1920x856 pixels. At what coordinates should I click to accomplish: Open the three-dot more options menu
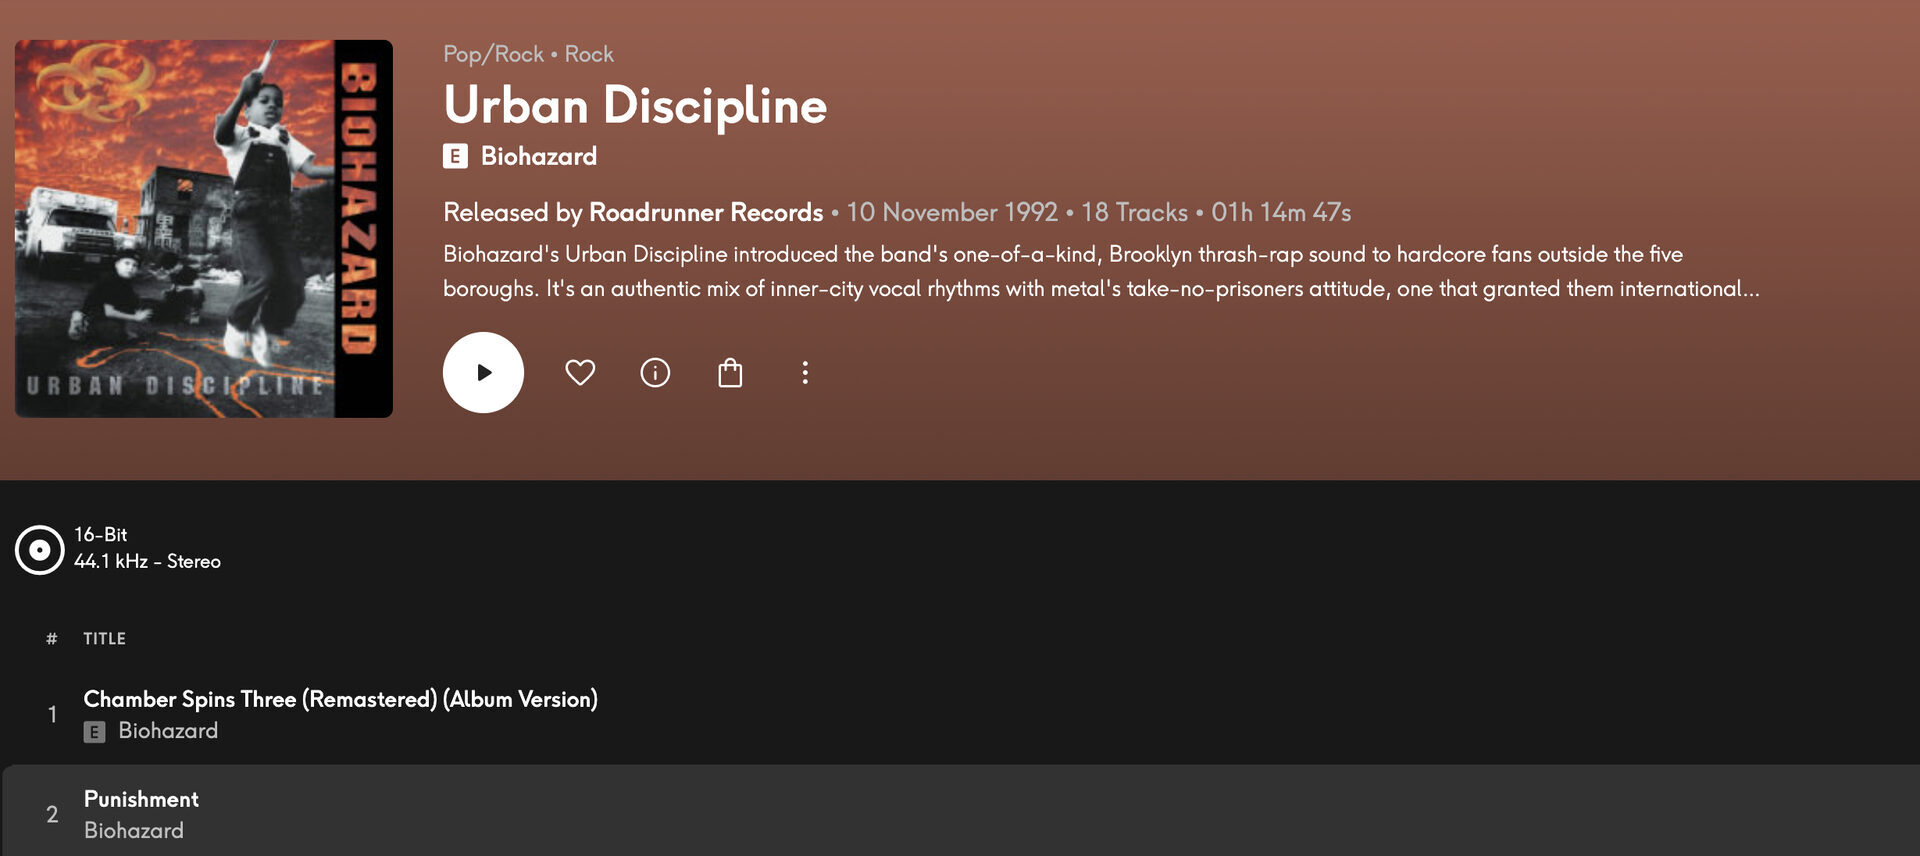pos(805,373)
